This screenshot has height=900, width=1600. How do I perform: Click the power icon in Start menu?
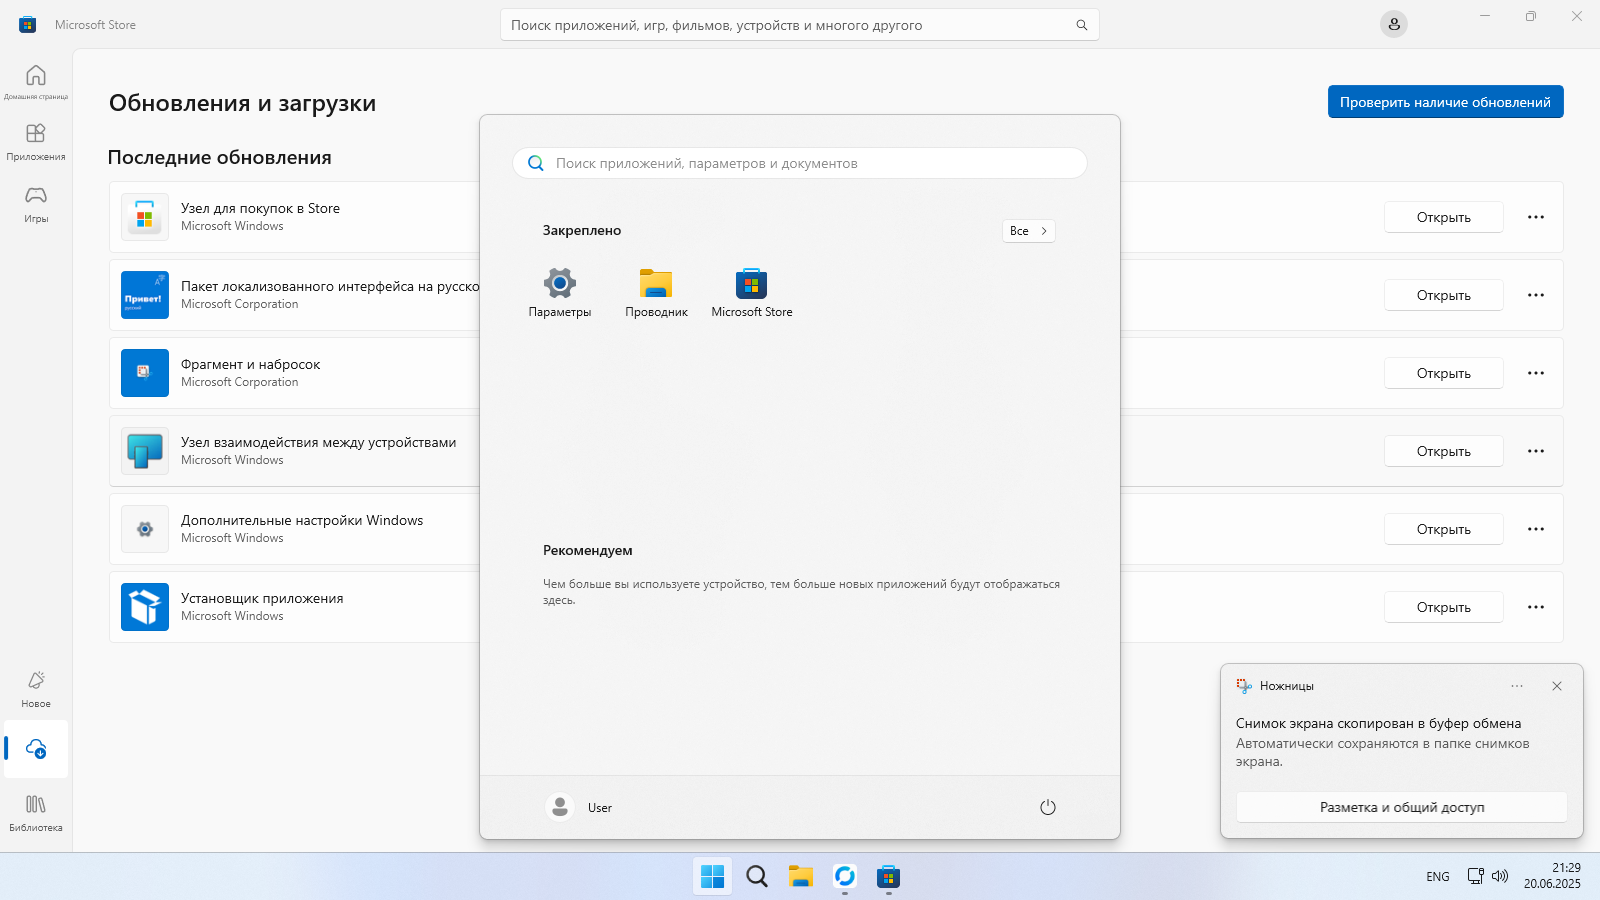coord(1048,807)
